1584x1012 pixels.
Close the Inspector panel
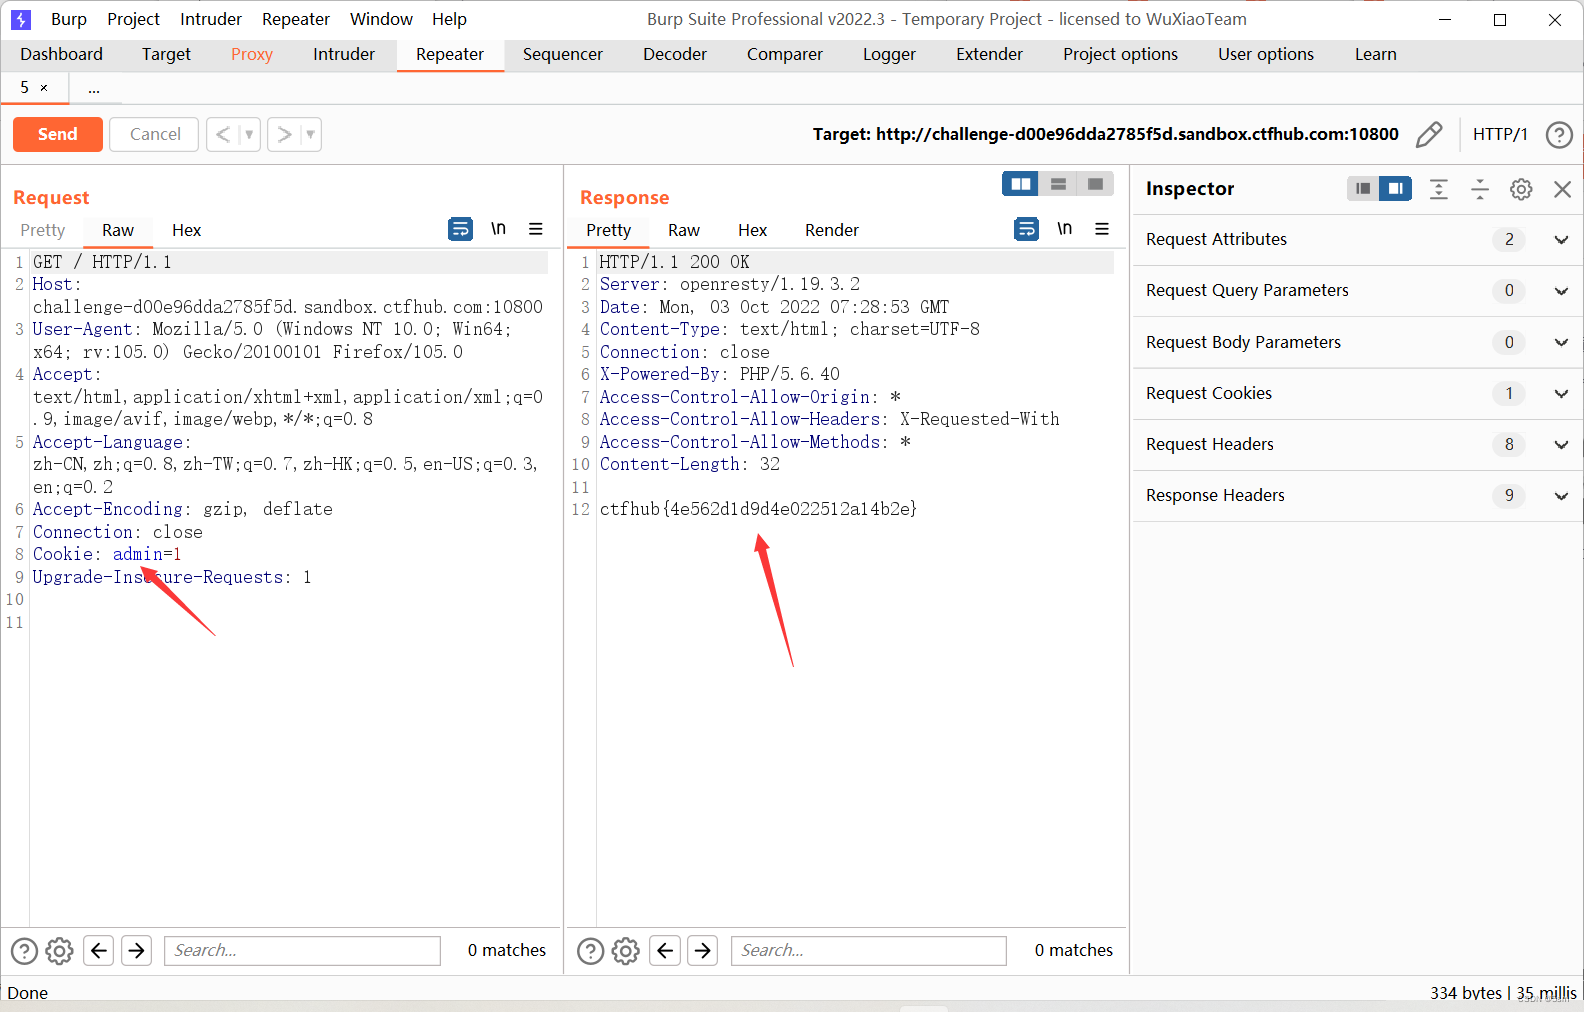(x=1562, y=189)
